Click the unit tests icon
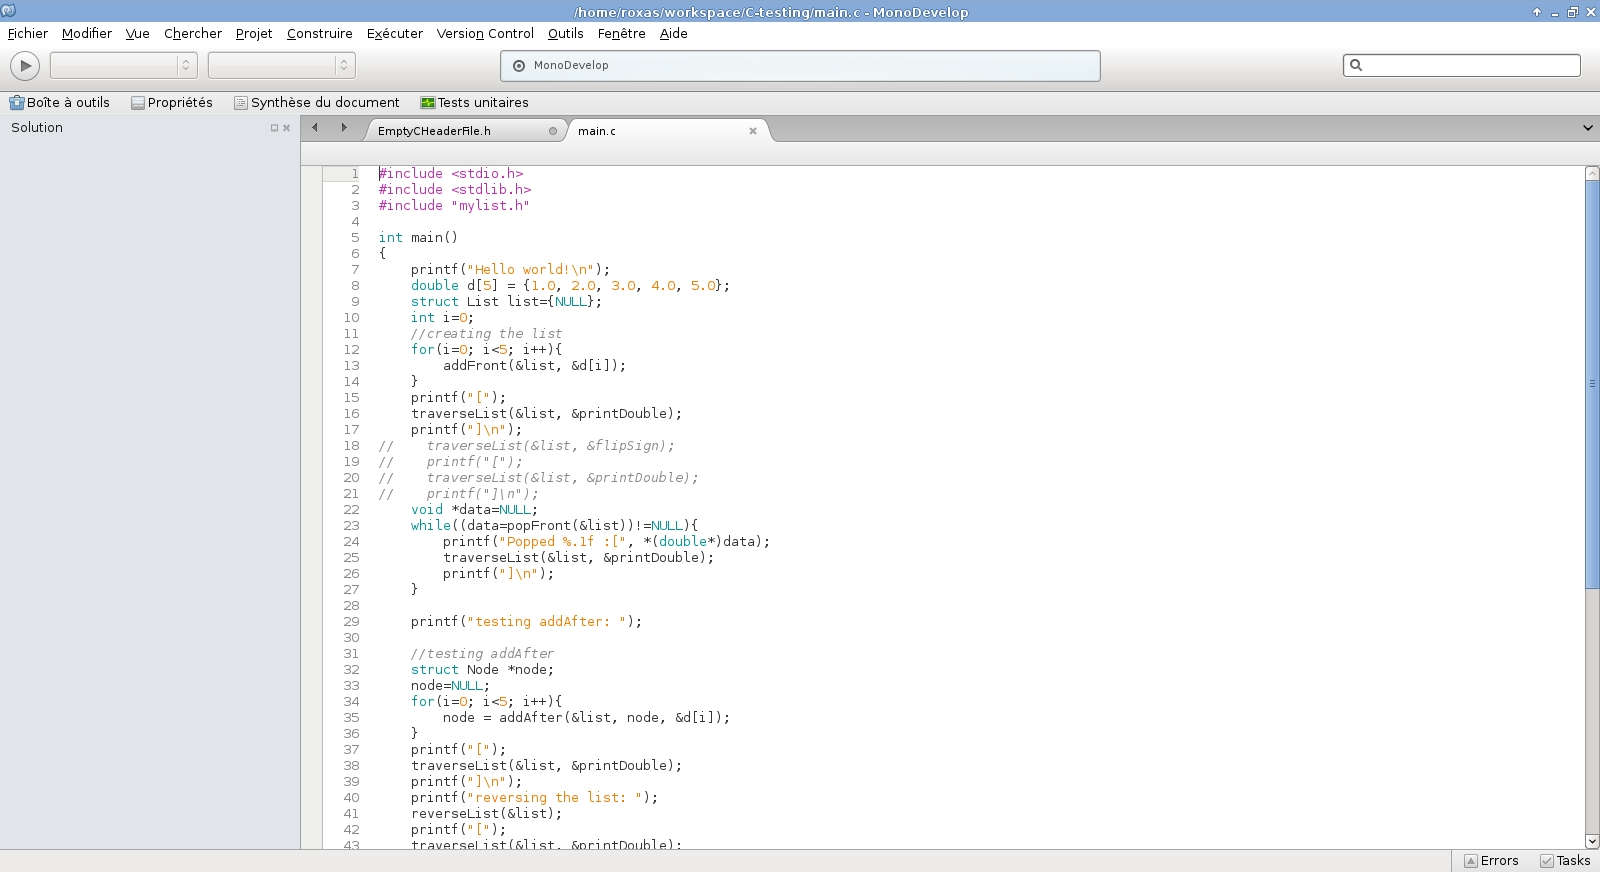1600x872 pixels. 428,102
